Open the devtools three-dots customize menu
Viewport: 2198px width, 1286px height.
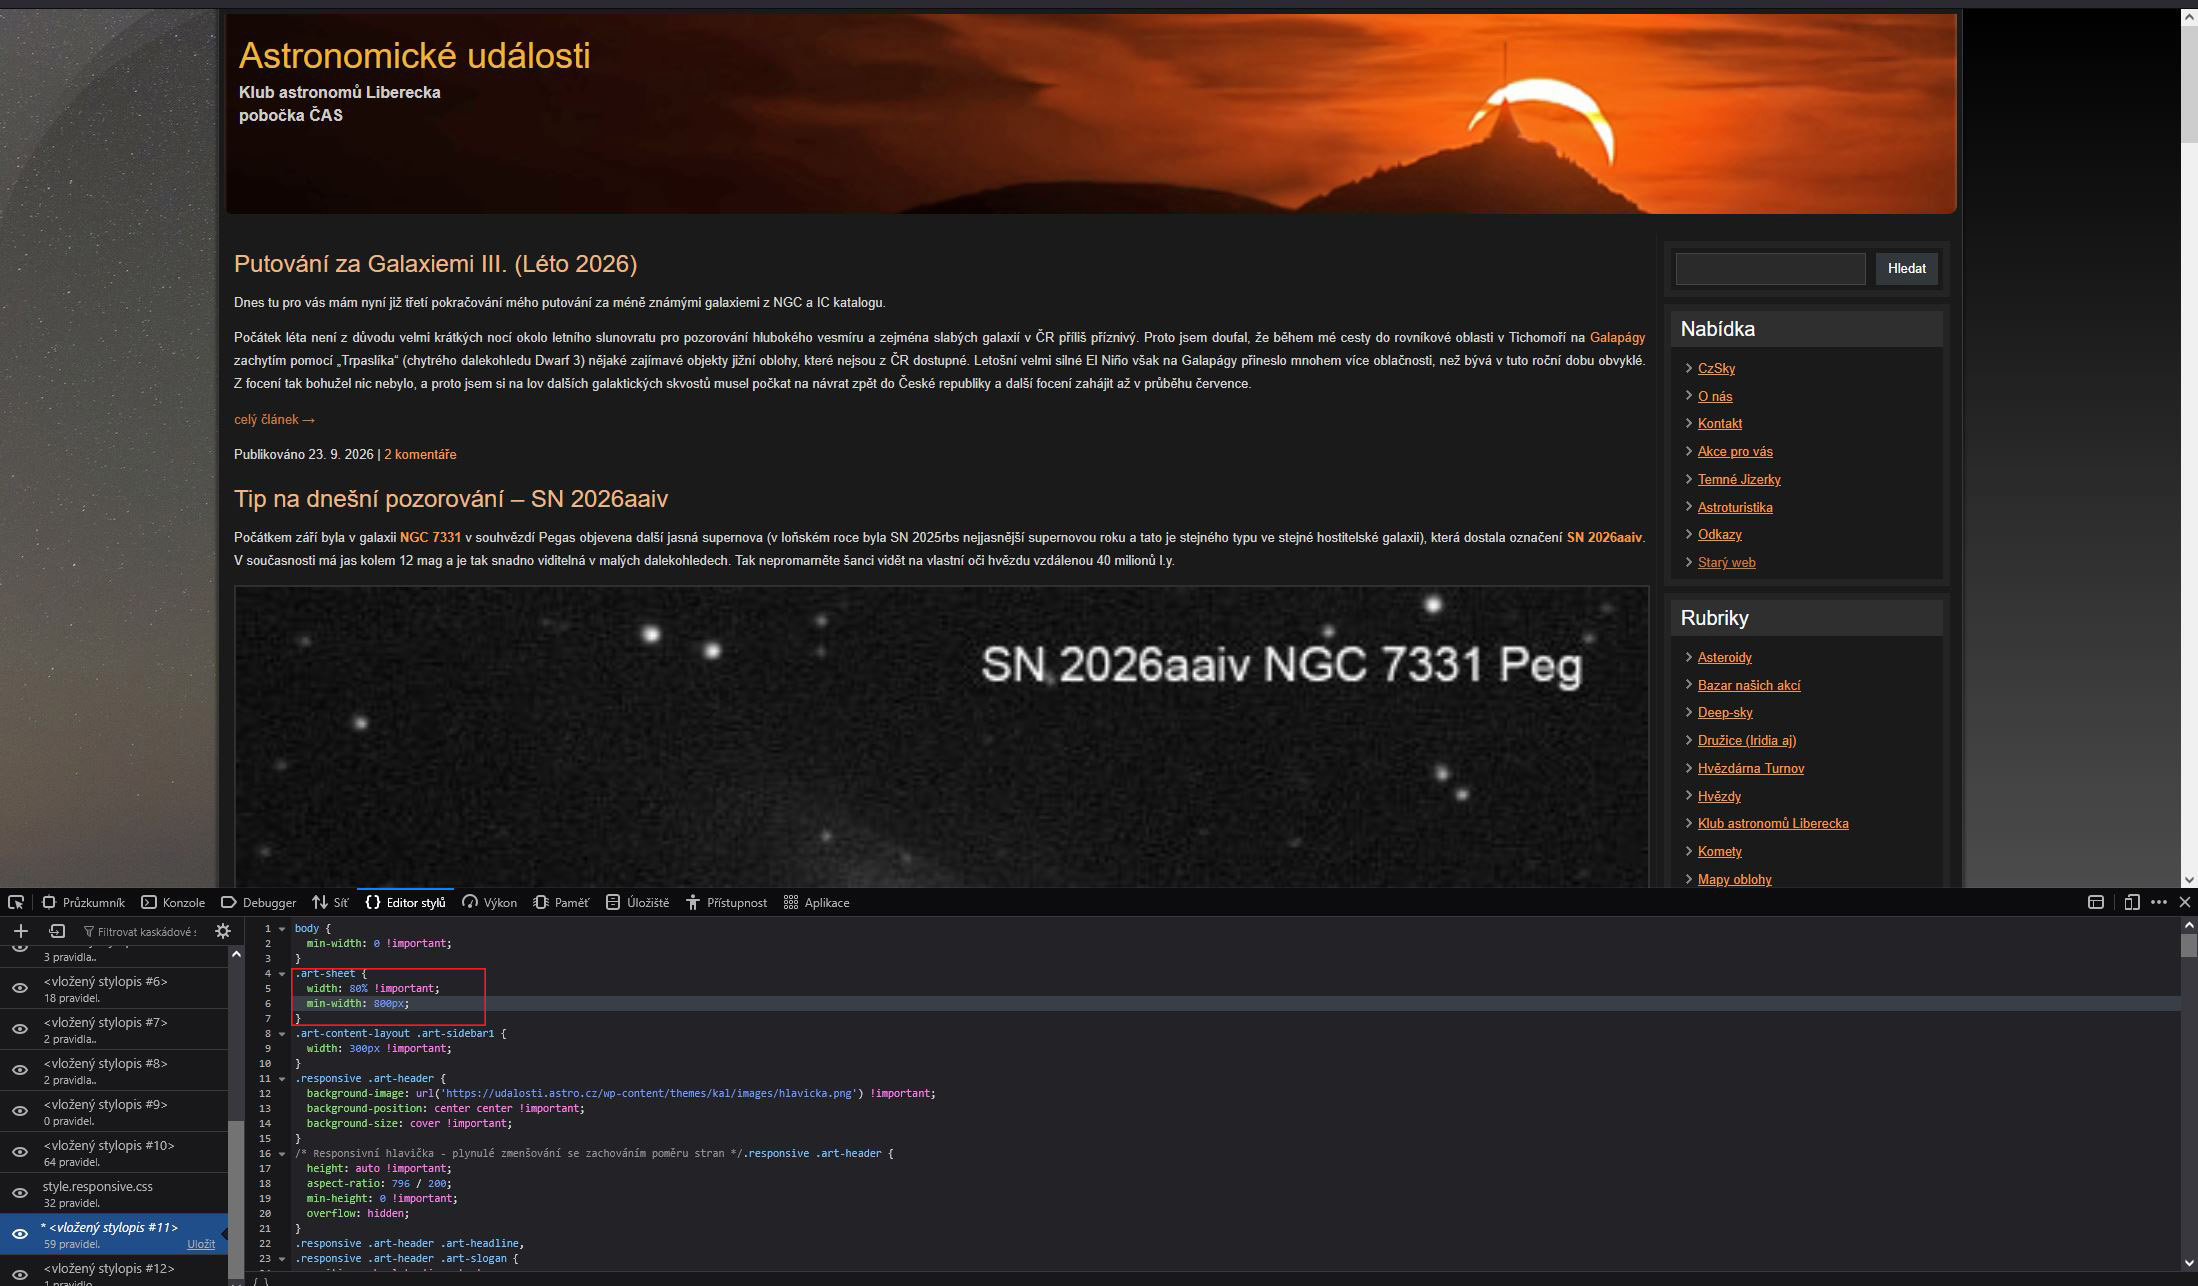tap(2158, 902)
